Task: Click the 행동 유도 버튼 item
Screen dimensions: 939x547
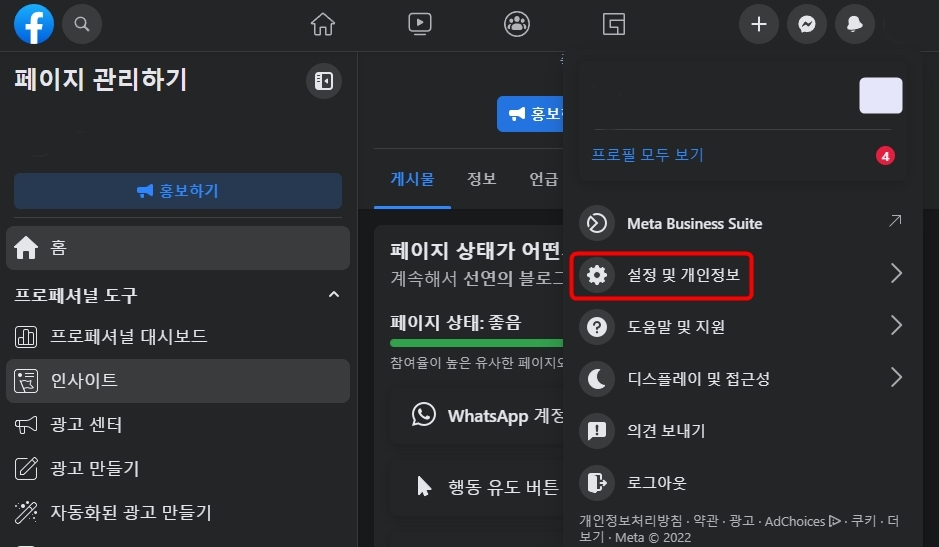Action: click(477, 486)
